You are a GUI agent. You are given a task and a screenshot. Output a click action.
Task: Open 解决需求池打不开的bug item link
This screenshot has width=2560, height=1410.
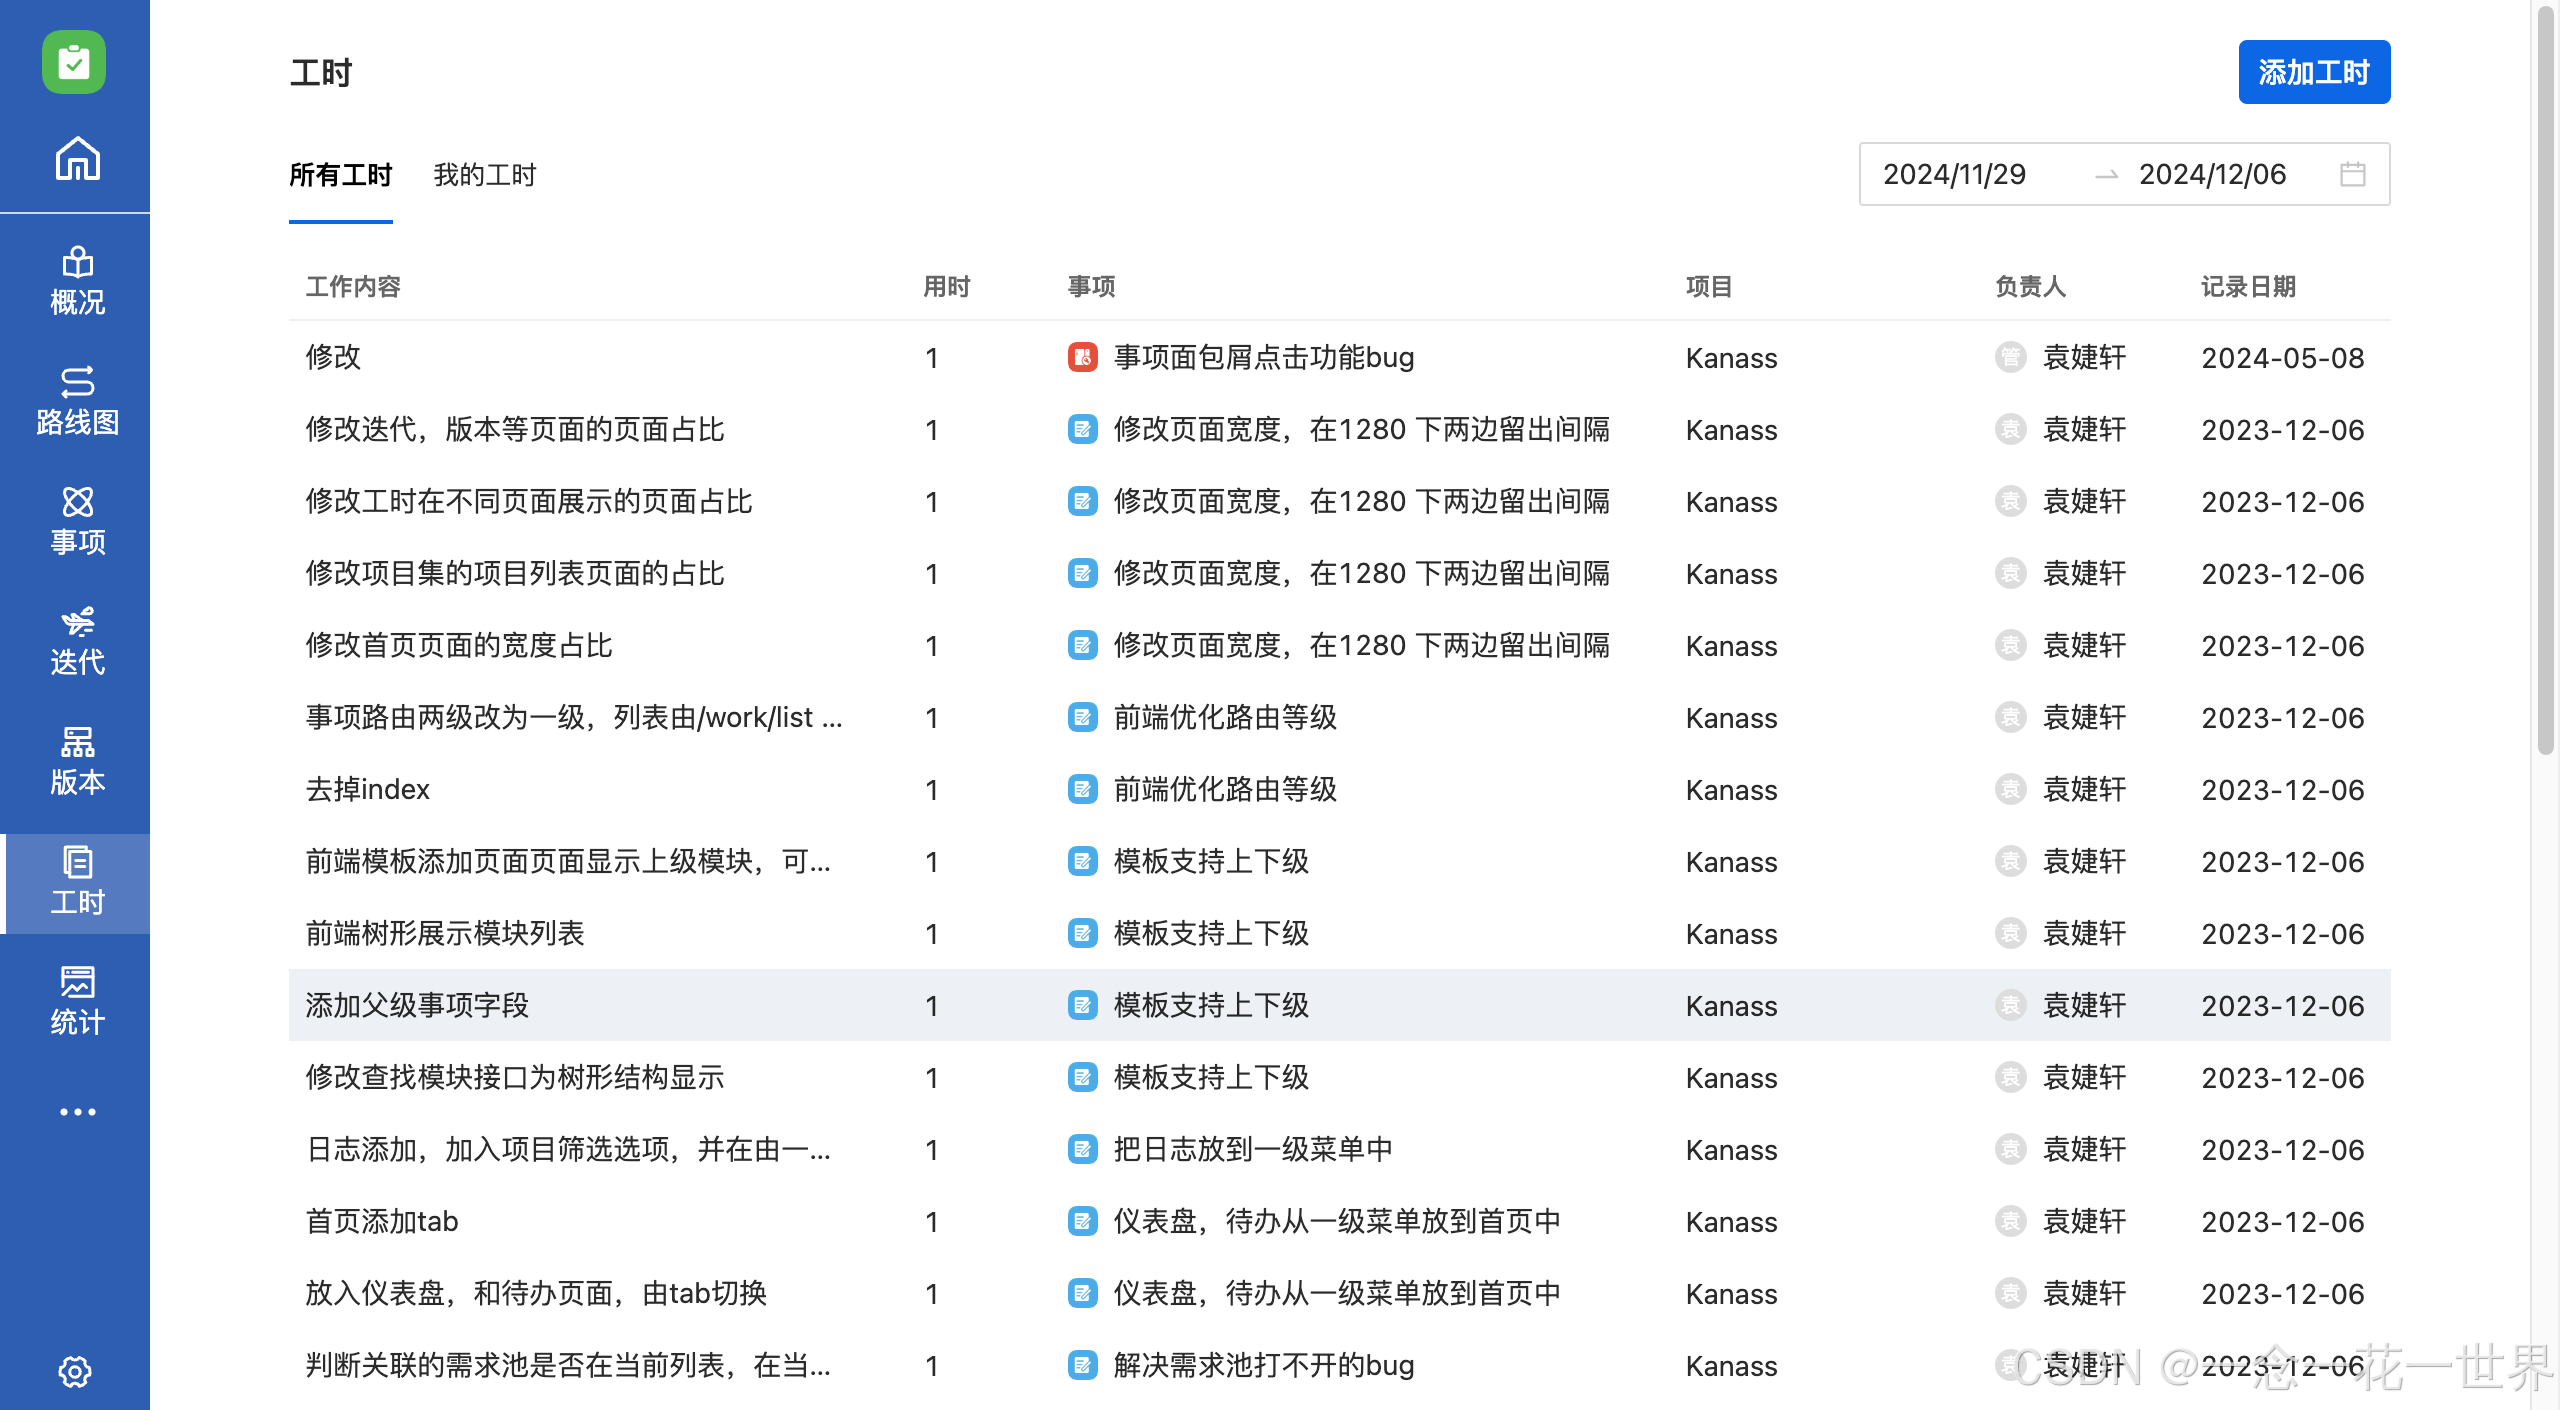[1263, 1366]
